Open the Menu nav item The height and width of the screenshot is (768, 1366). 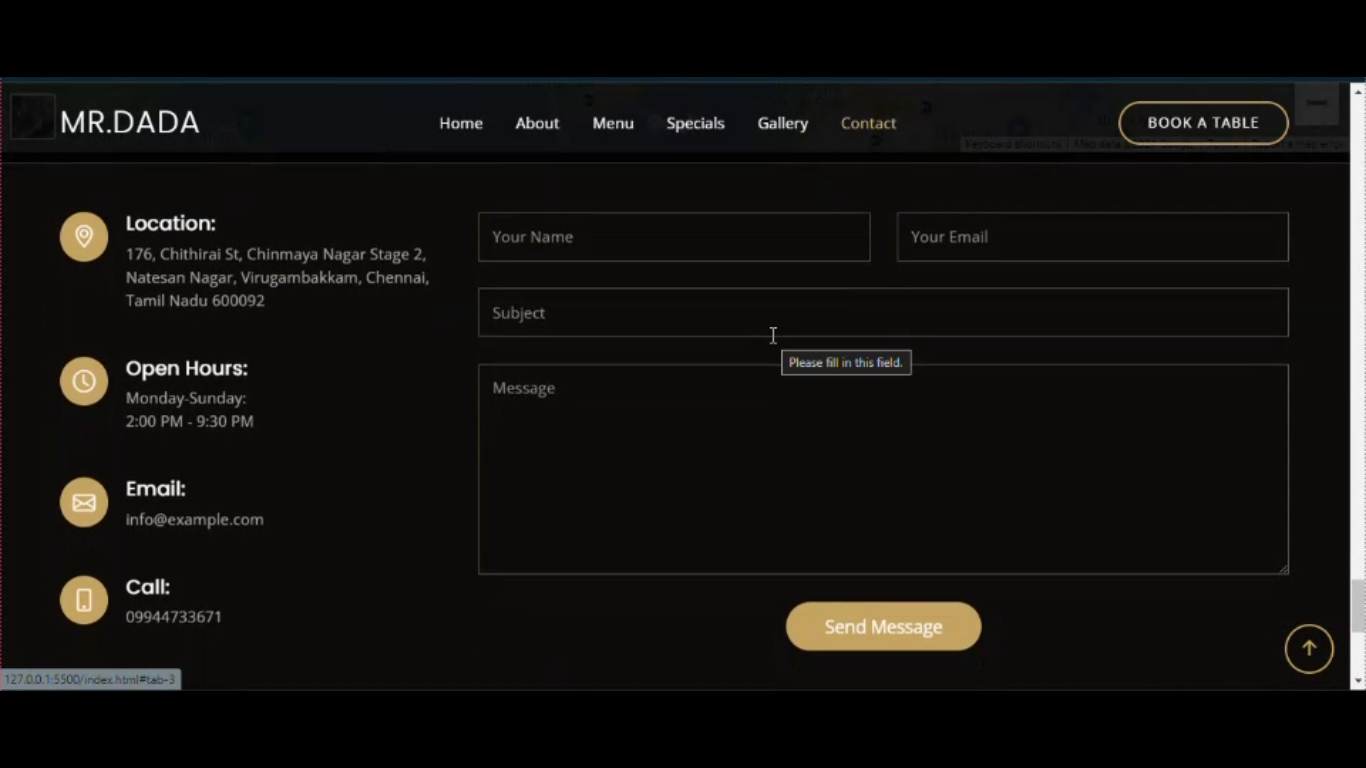coord(613,123)
